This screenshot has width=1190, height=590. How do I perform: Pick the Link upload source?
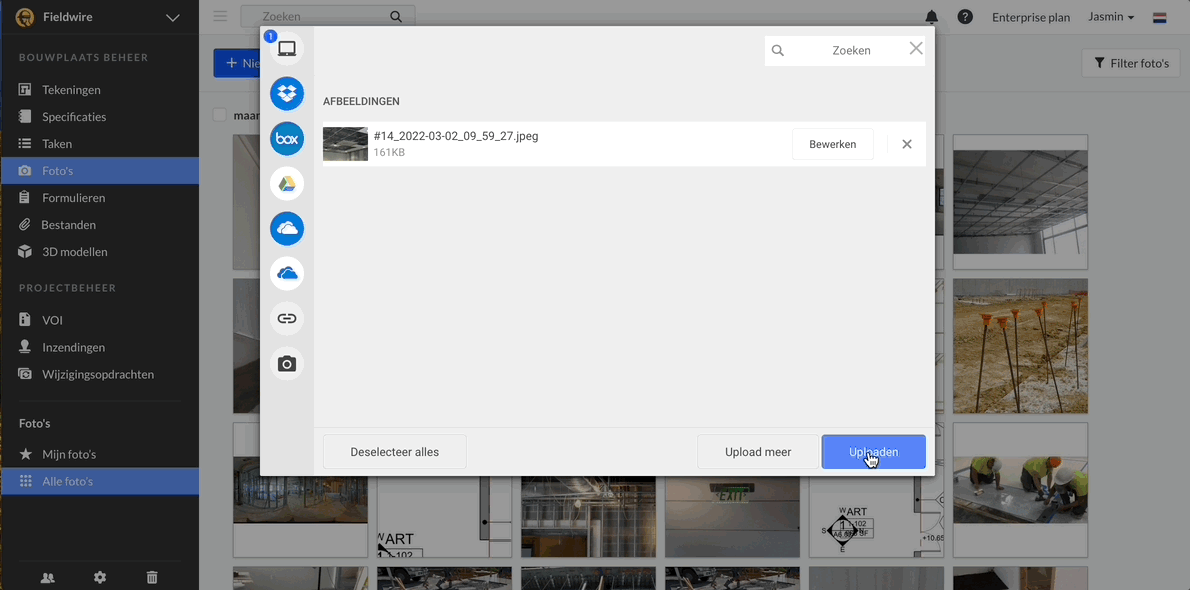pyautogui.click(x=287, y=318)
